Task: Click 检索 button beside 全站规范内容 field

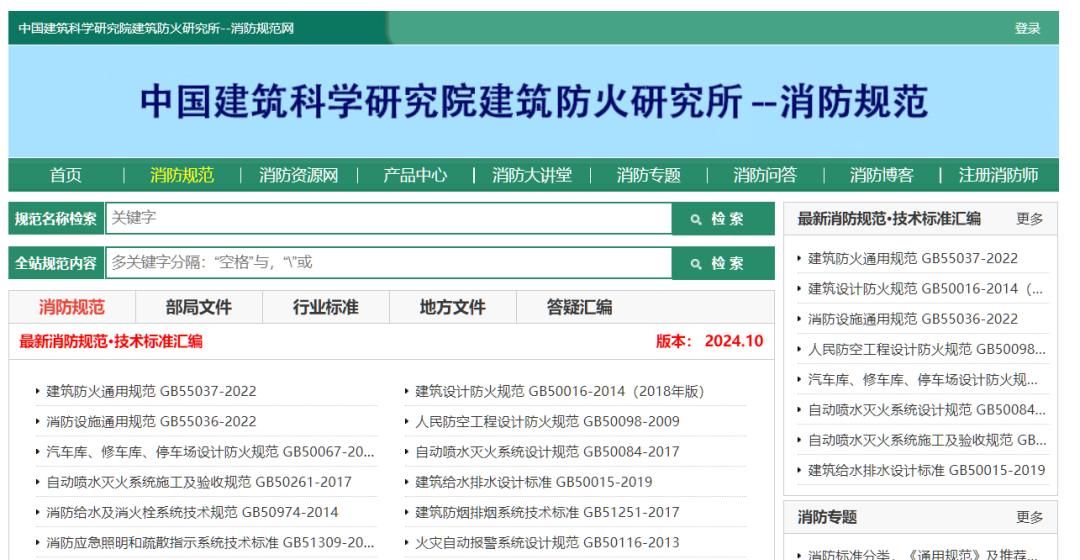Action: tap(723, 263)
